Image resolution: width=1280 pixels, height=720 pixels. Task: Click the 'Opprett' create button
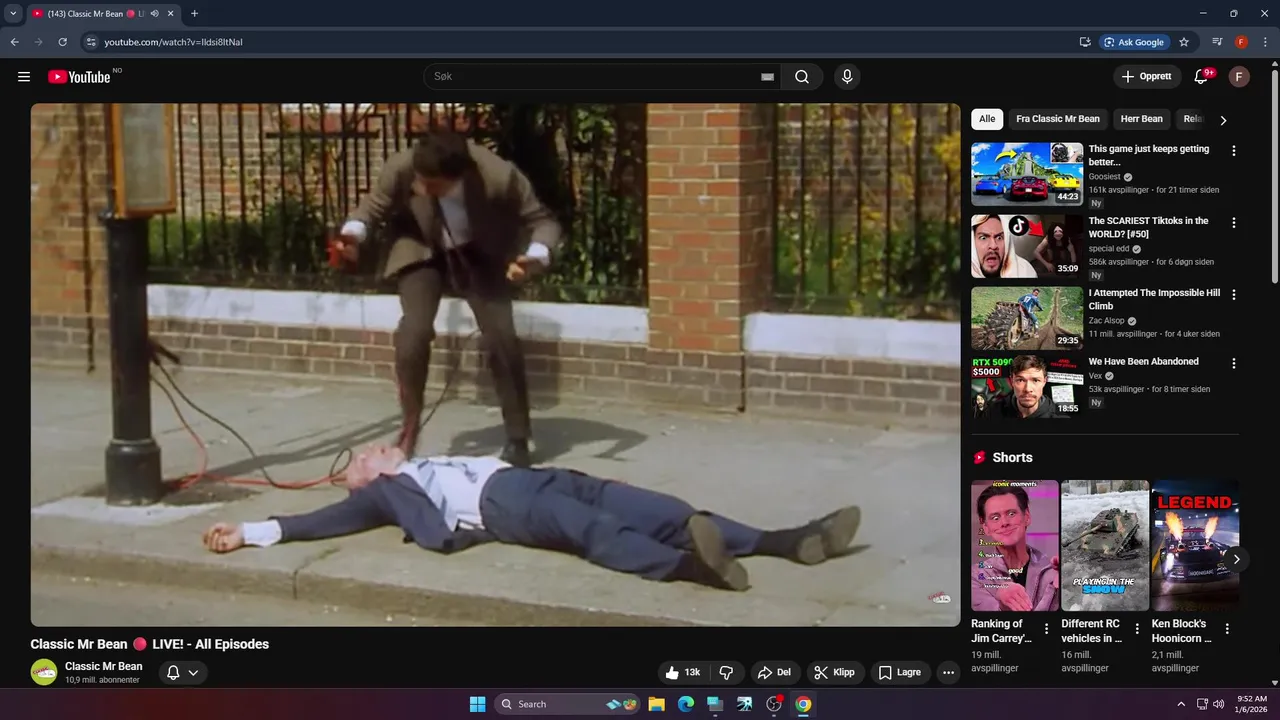coord(1147,77)
